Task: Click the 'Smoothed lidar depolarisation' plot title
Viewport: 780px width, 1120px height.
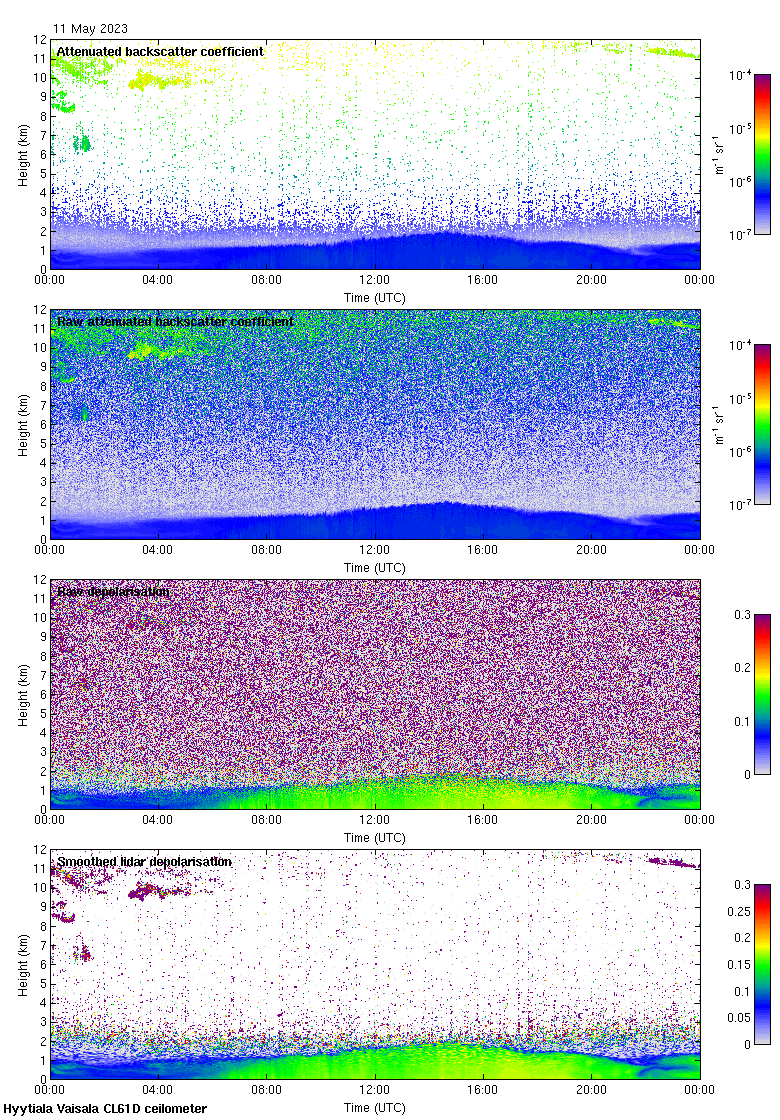Action: pyautogui.click(x=144, y=861)
